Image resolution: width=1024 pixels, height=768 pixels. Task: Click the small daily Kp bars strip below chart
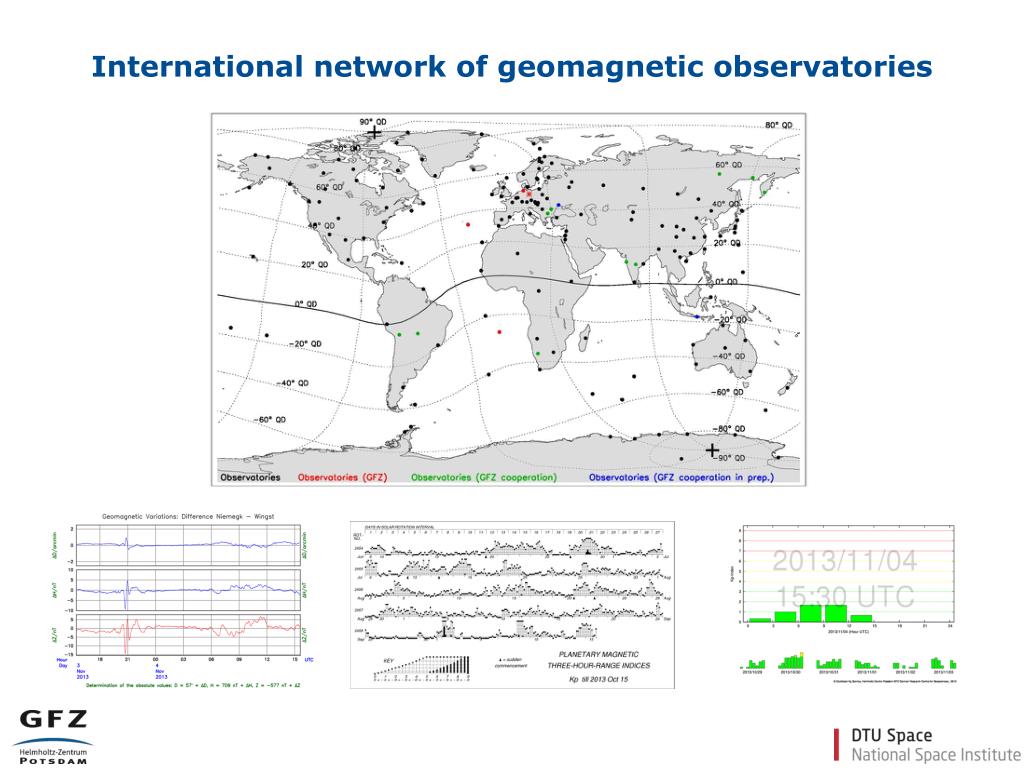(849, 662)
